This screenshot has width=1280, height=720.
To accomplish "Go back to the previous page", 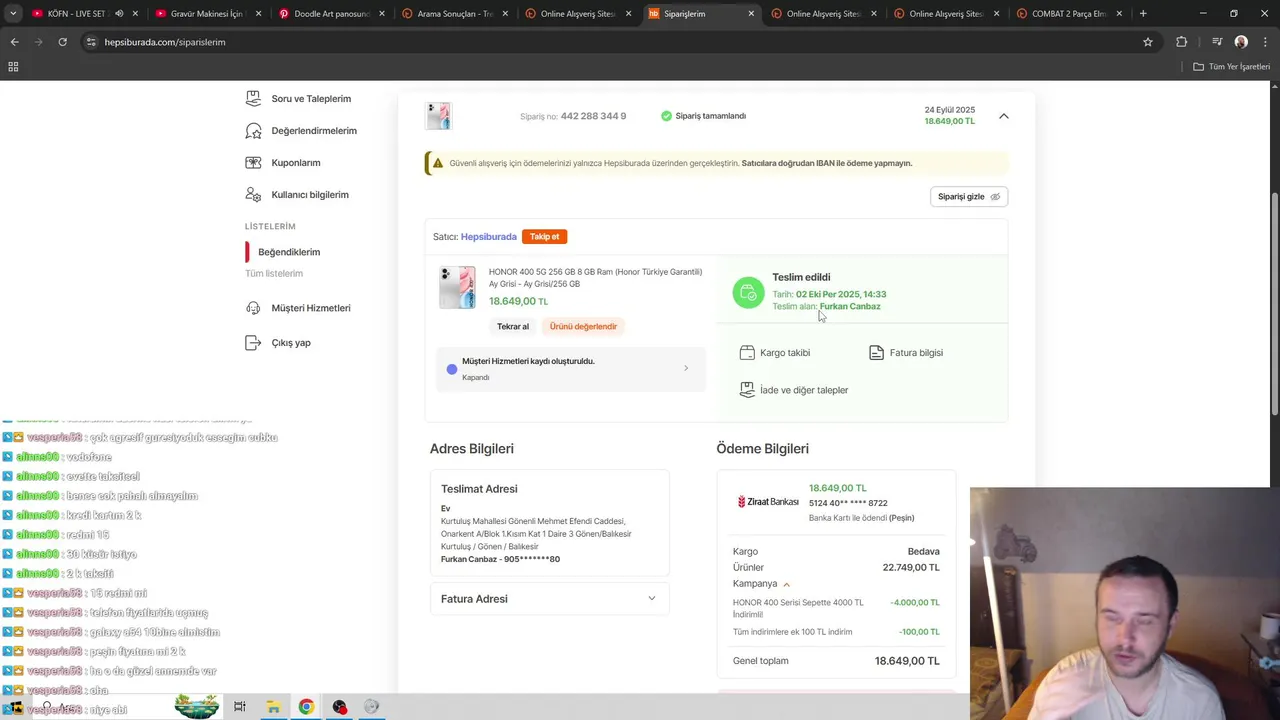I will click(x=14, y=42).
